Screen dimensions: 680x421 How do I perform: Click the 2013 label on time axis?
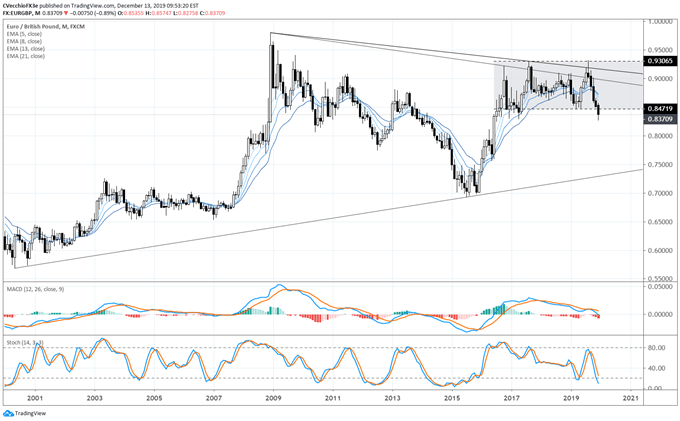click(392, 398)
